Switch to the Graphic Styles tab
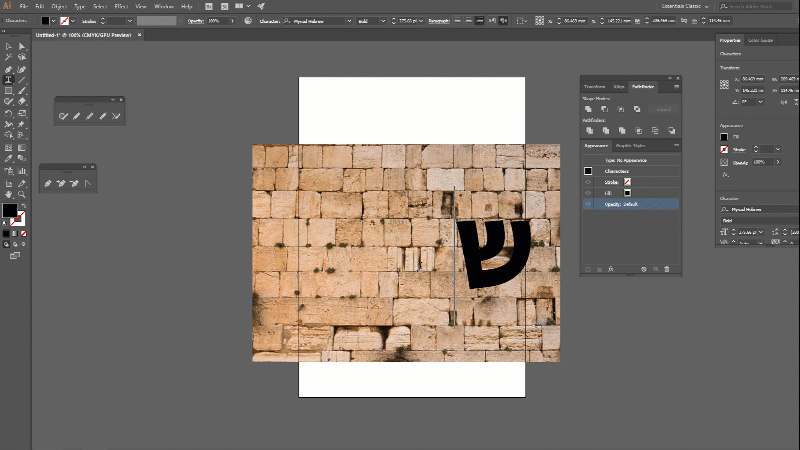The image size is (800, 450). pyautogui.click(x=630, y=146)
